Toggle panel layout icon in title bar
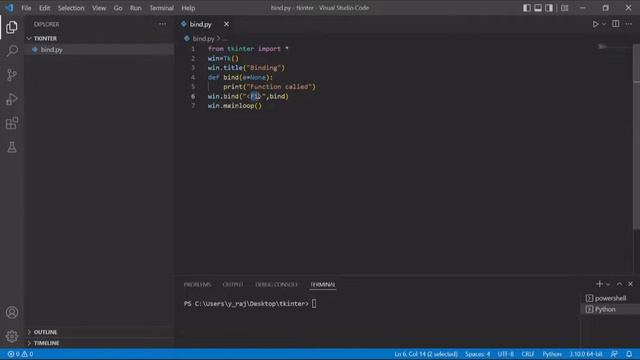This screenshot has width=640, height=360. click(x=538, y=8)
